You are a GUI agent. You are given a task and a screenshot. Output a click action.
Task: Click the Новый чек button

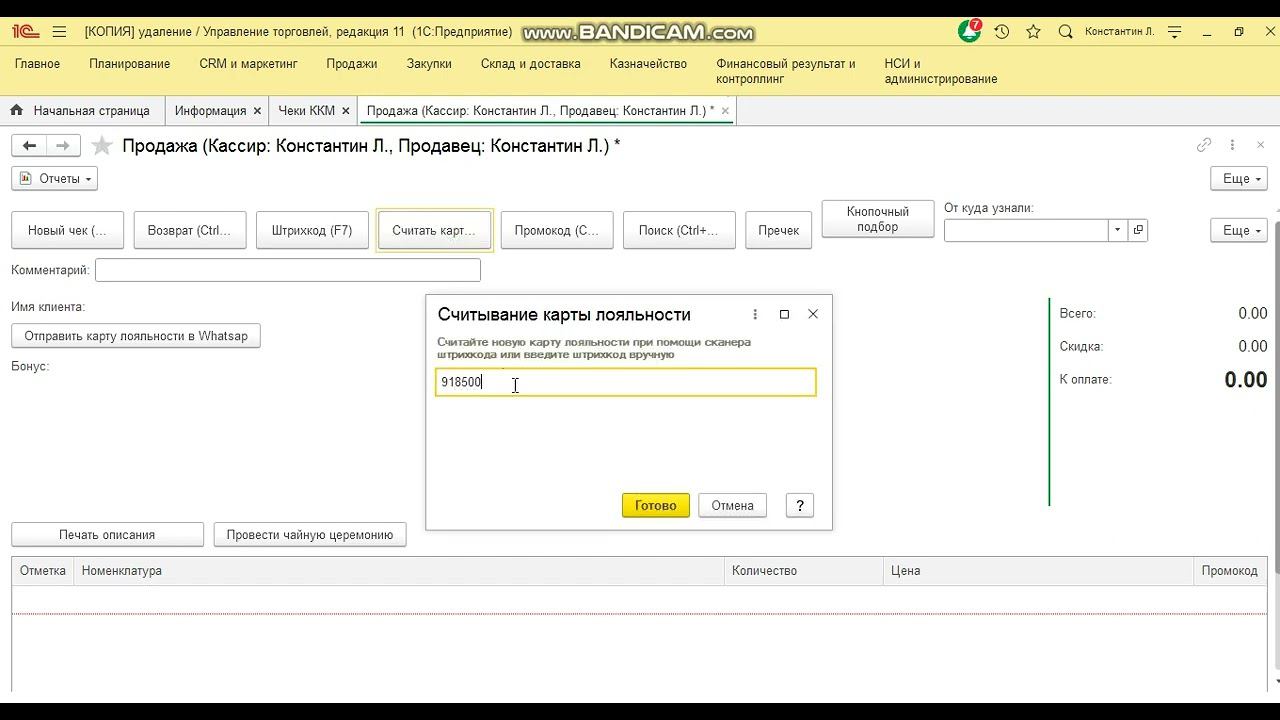[x=67, y=230]
